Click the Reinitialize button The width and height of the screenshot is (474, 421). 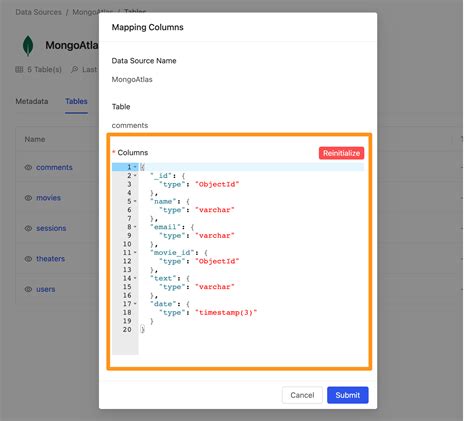(341, 153)
